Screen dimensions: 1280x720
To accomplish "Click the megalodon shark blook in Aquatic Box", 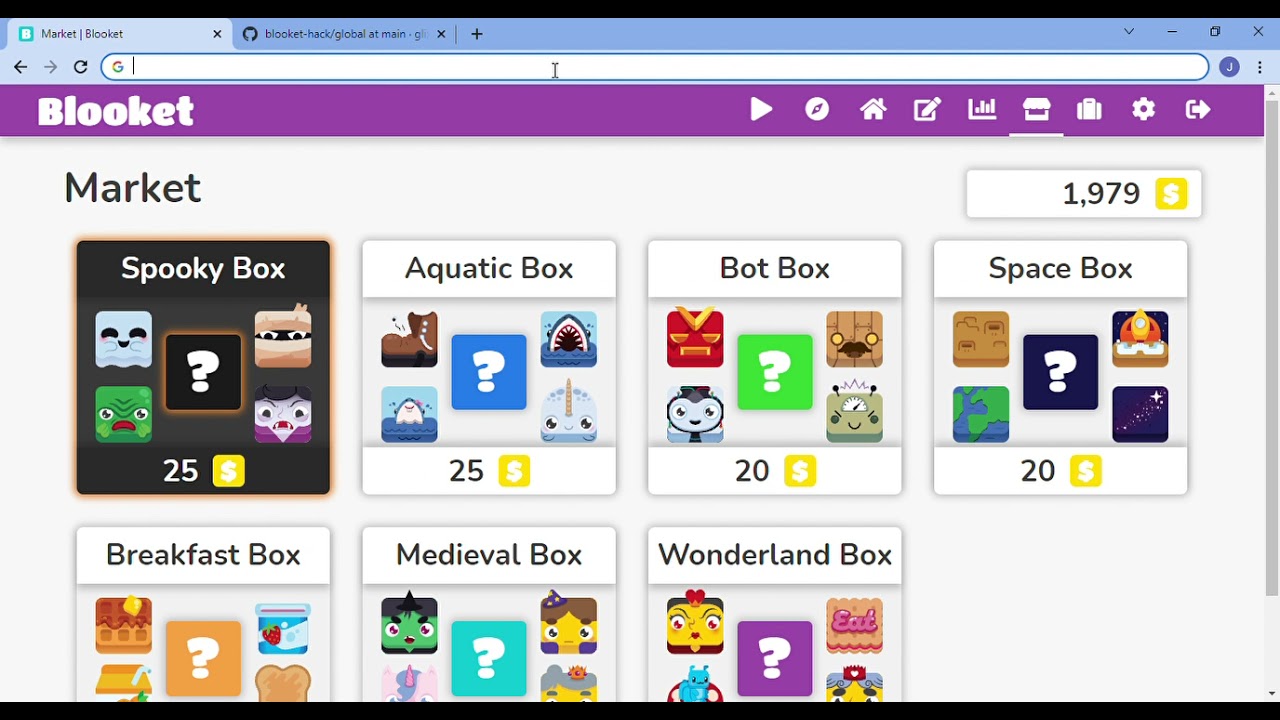I will tap(569, 339).
